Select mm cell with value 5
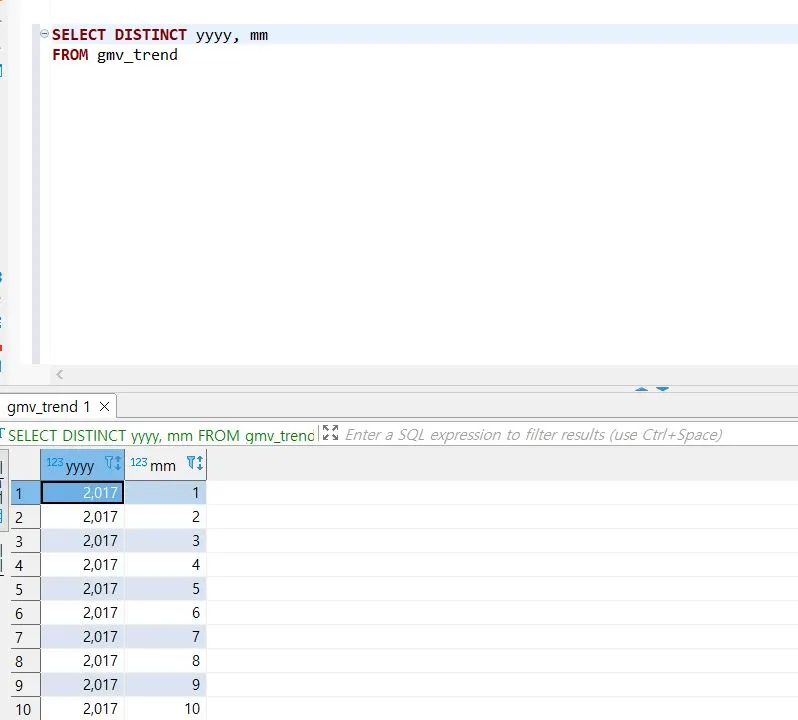Screen dimensions: 798x720 [x=165, y=589]
